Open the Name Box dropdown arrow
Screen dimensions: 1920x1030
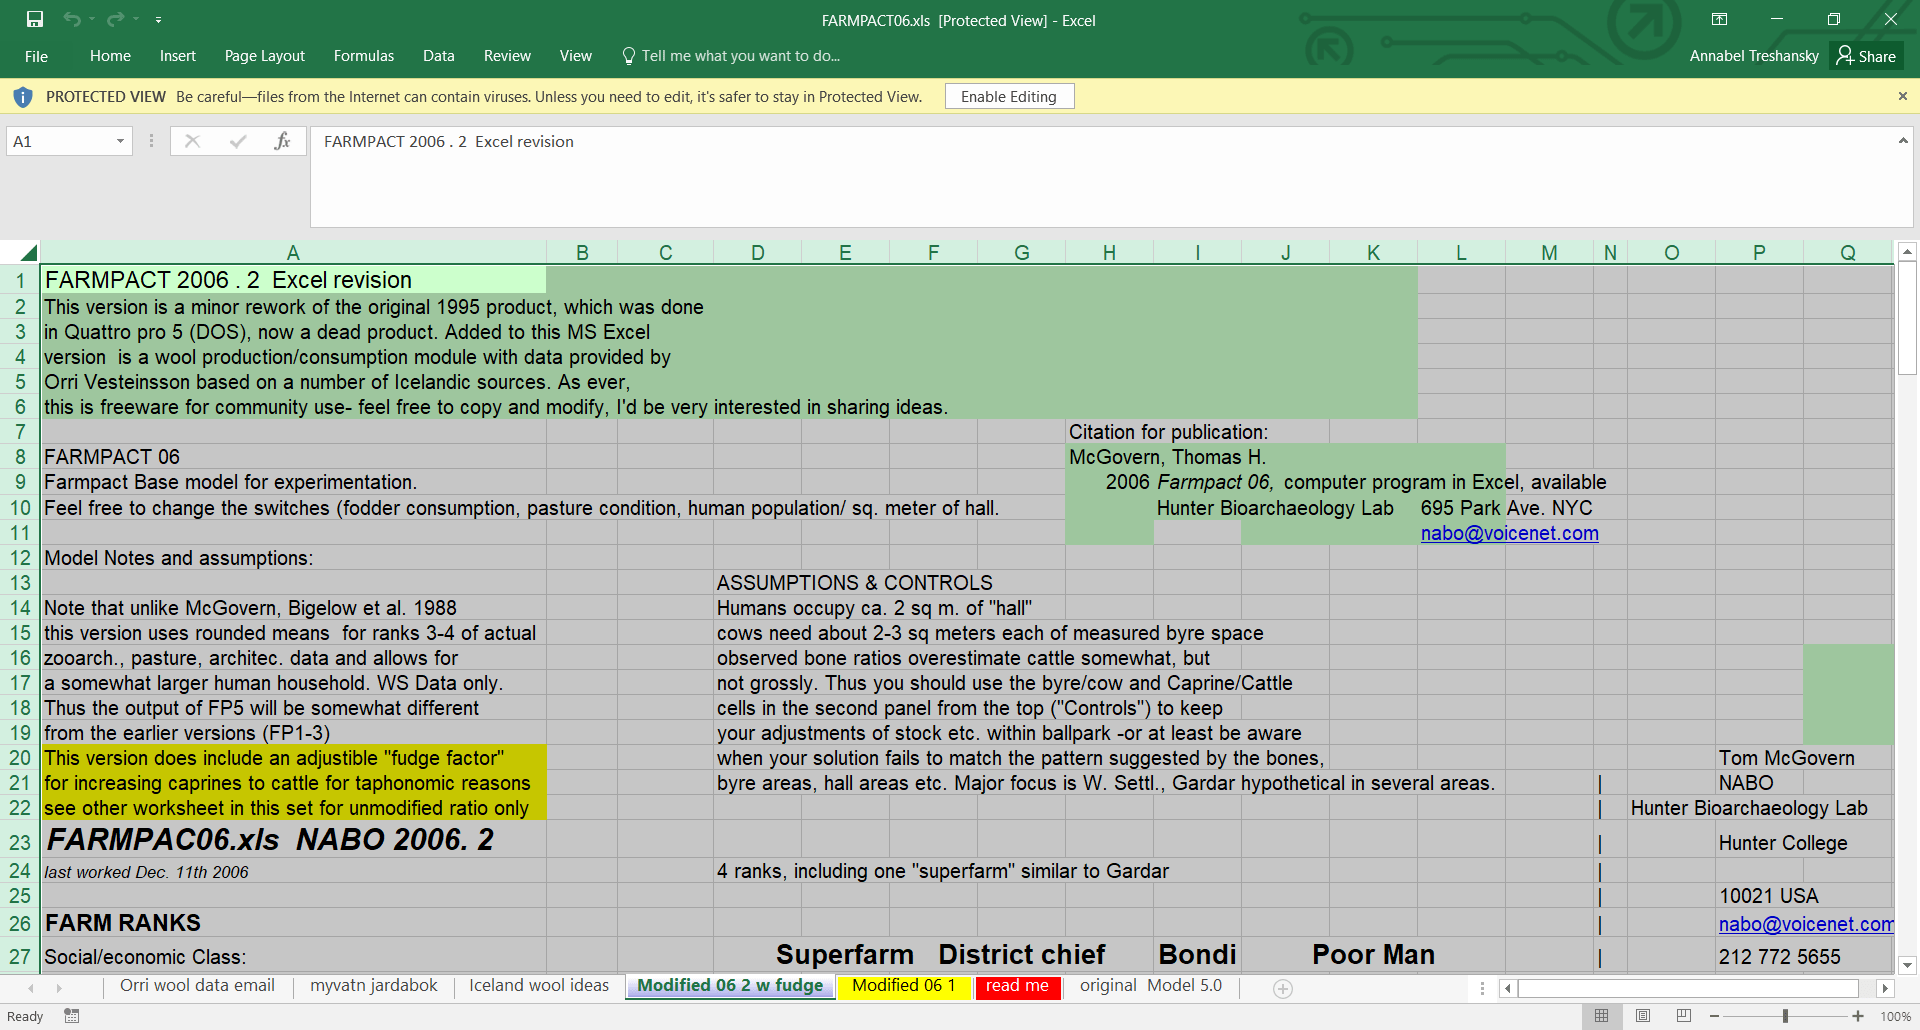pyautogui.click(x=120, y=141)
